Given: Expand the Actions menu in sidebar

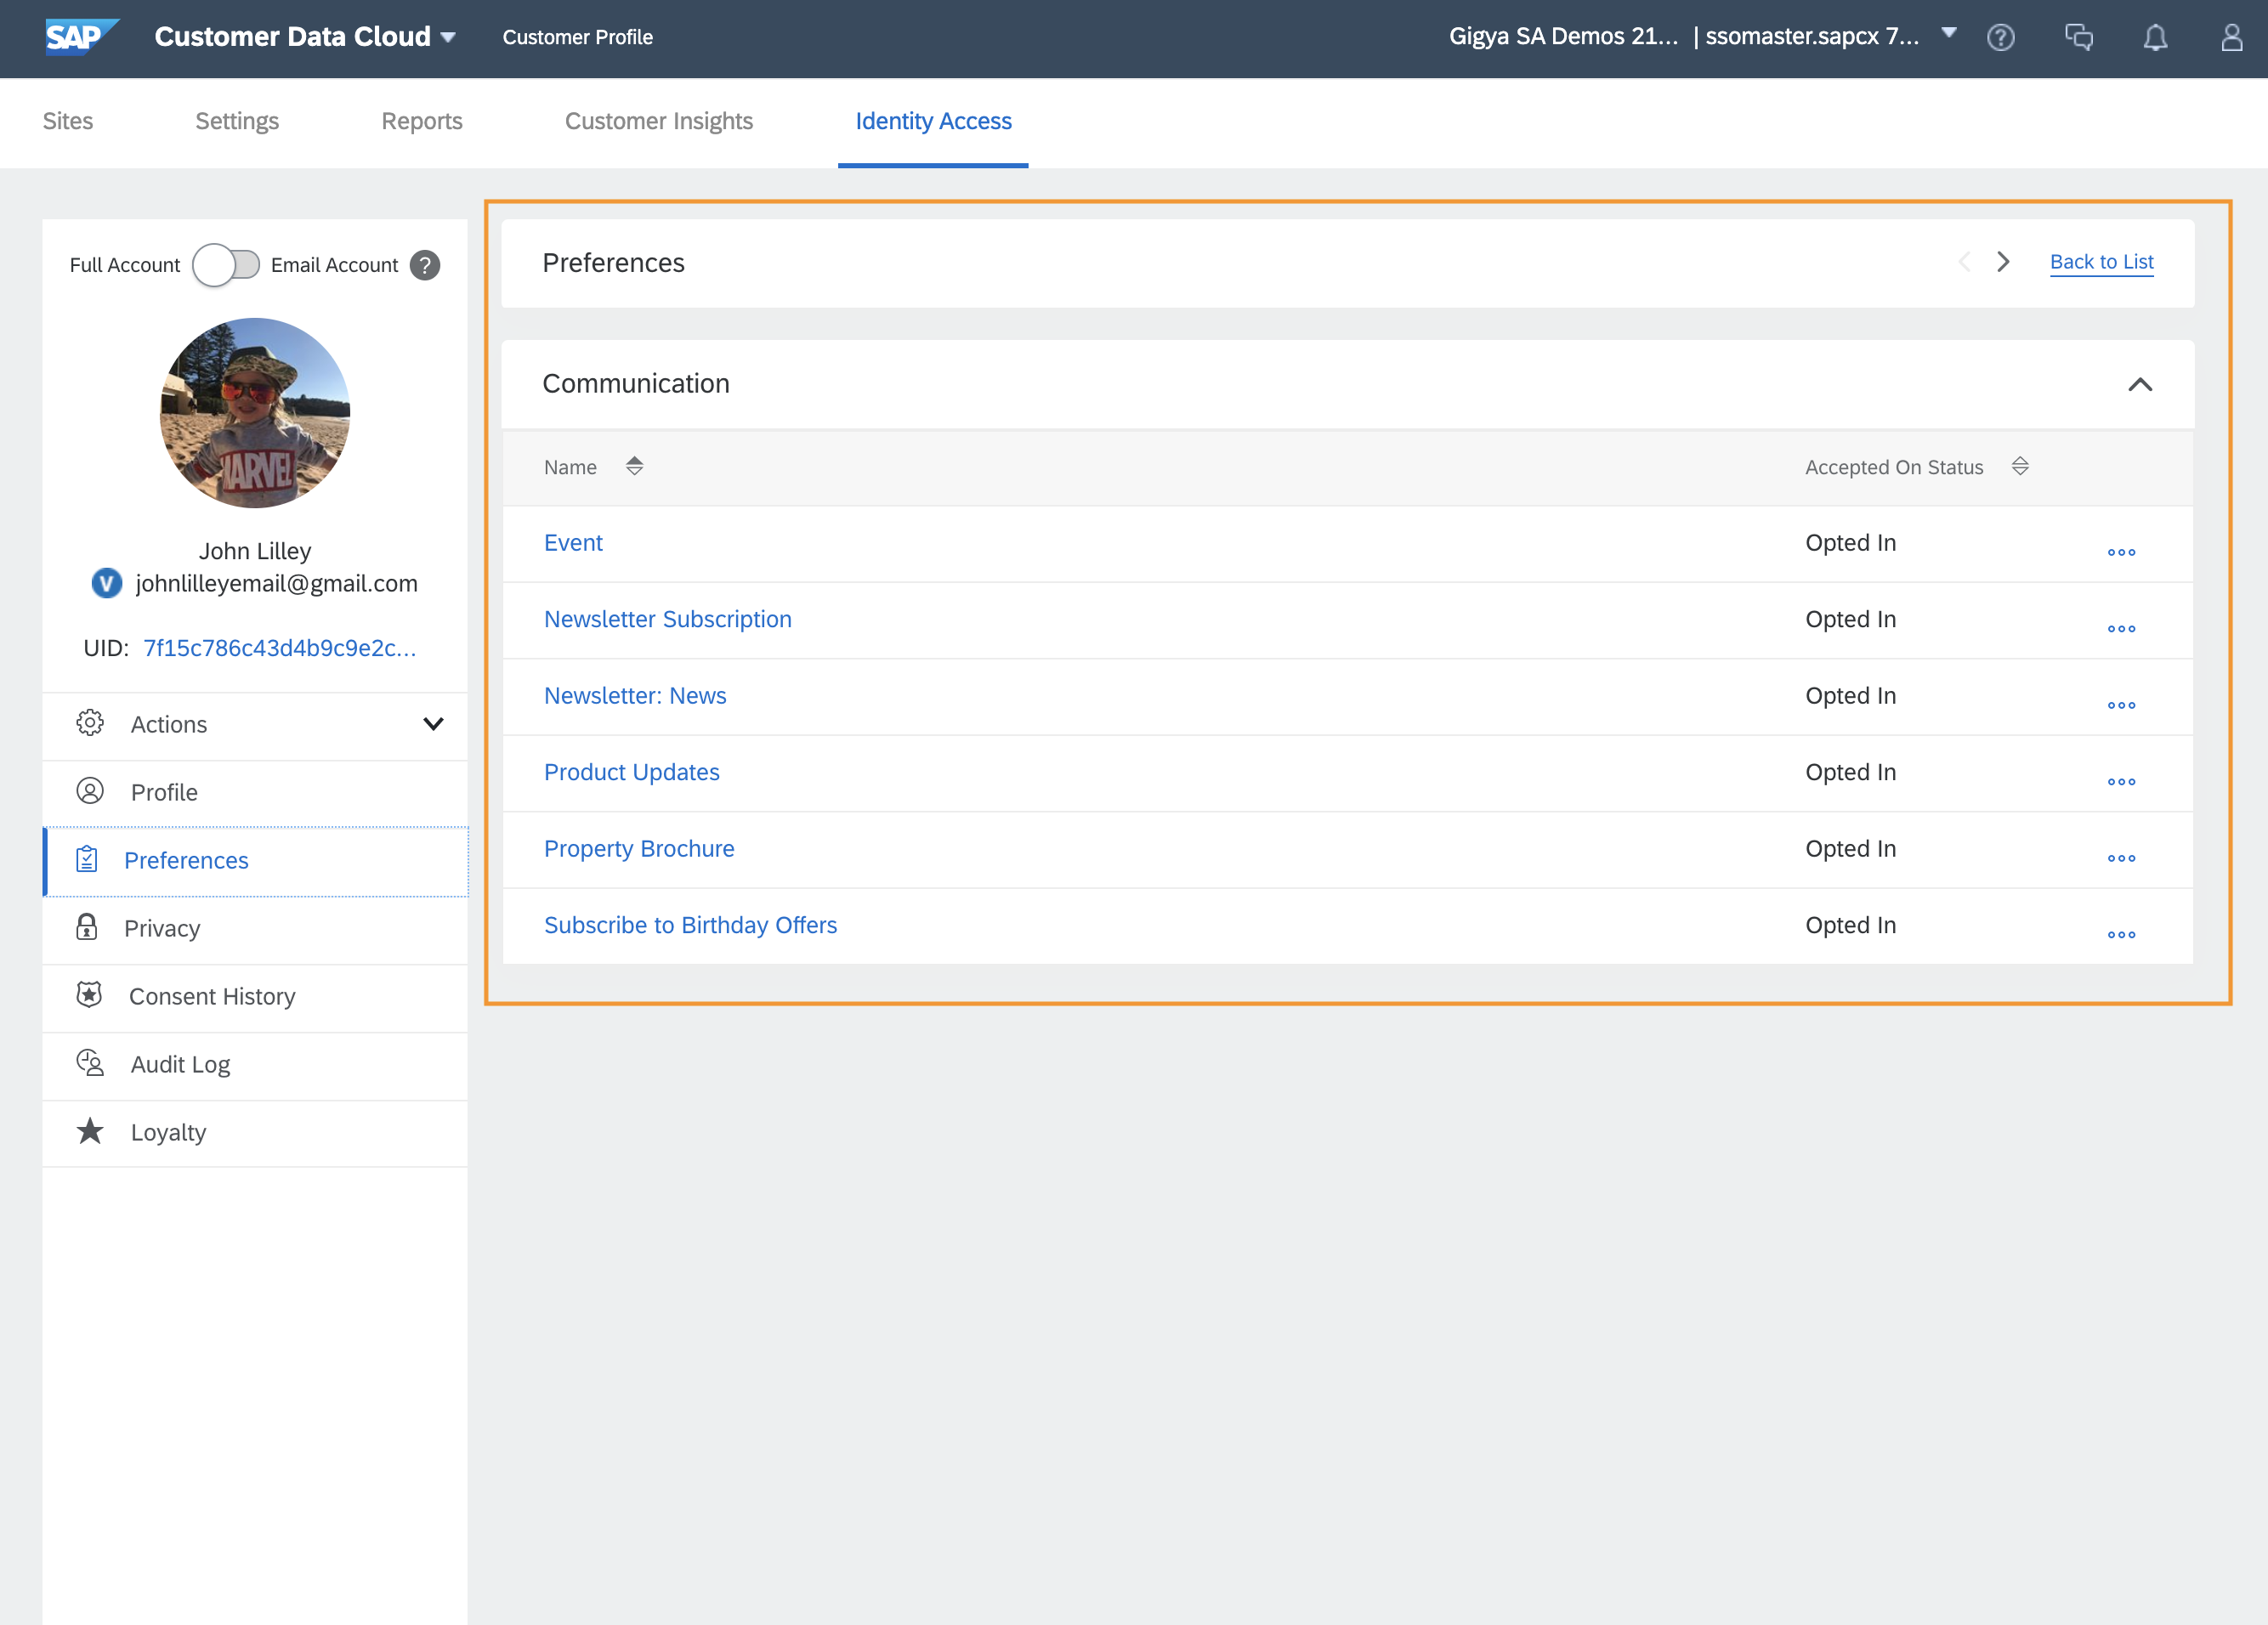Looking at the screenshot, I should coord(432,724).
